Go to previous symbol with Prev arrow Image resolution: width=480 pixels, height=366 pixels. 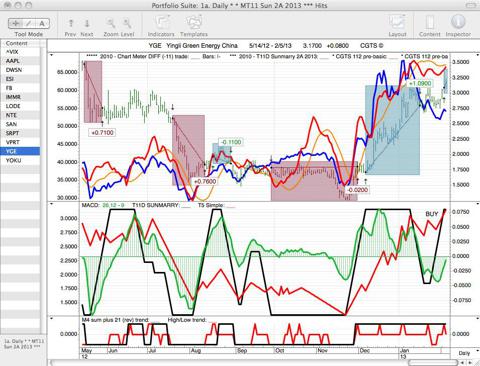click(71, 23)
